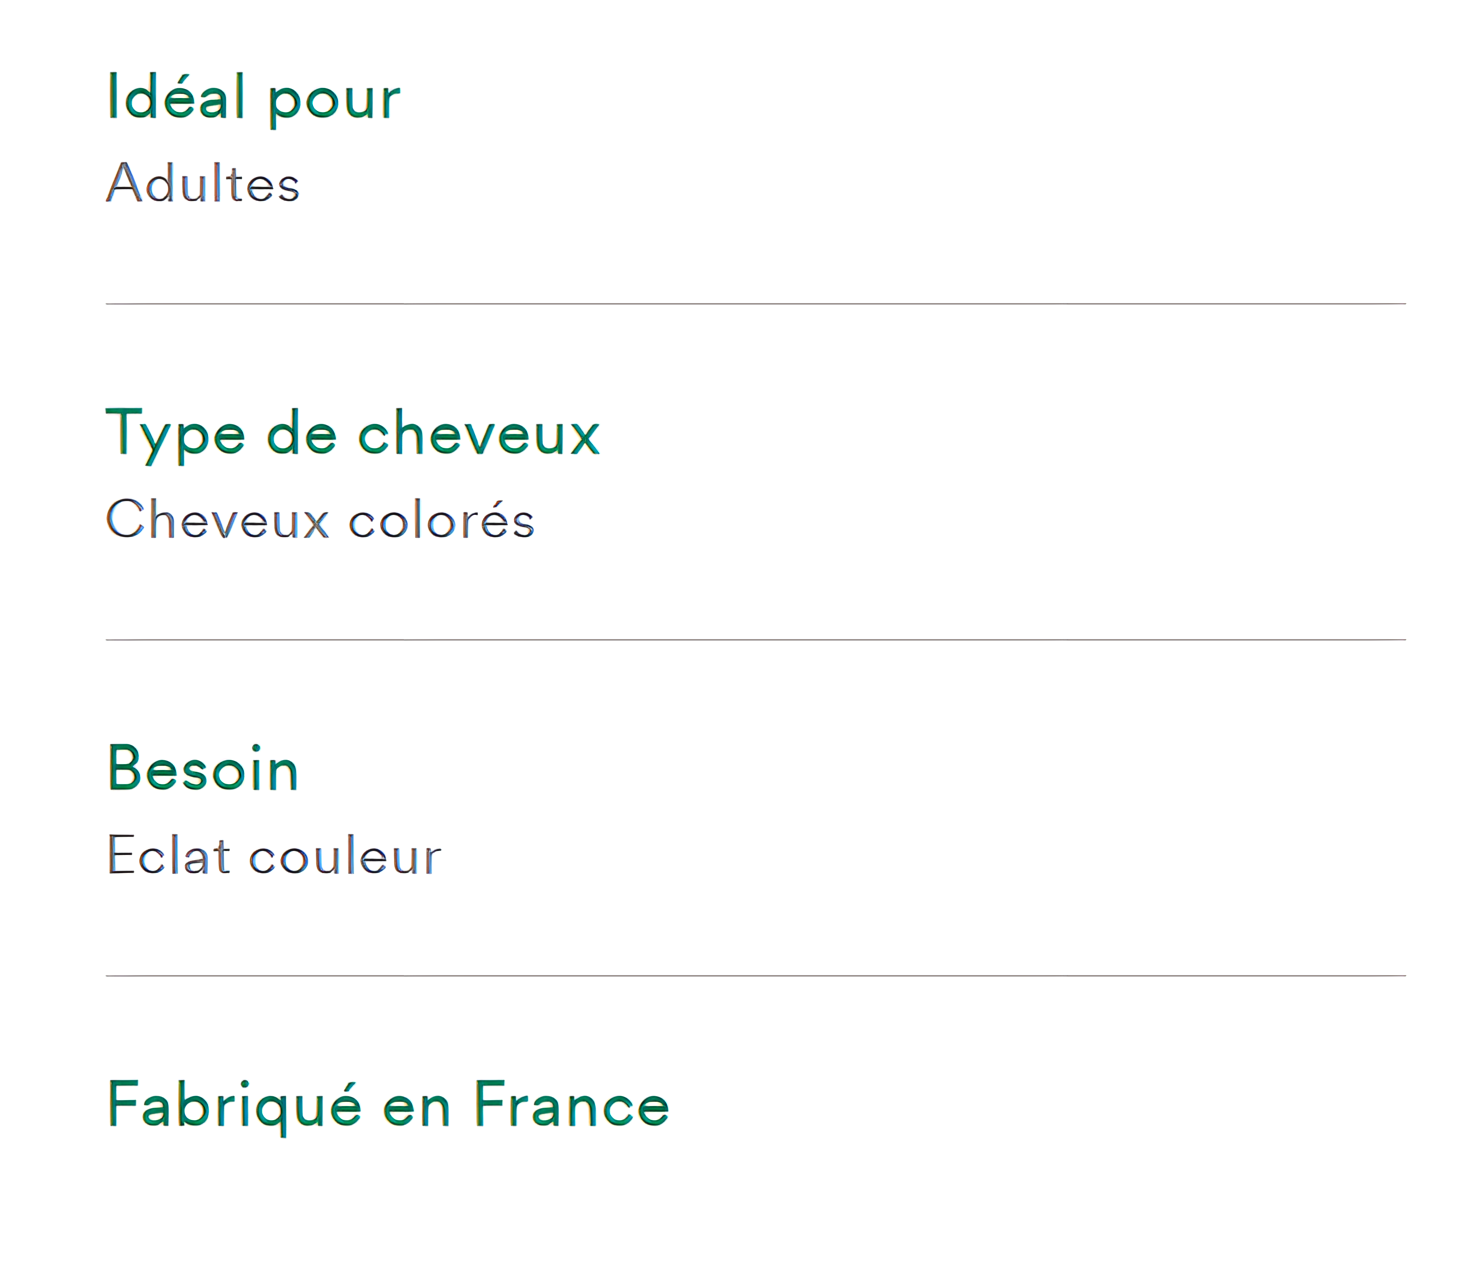Select the 'Cheveux colorés' value

point(320,520)
